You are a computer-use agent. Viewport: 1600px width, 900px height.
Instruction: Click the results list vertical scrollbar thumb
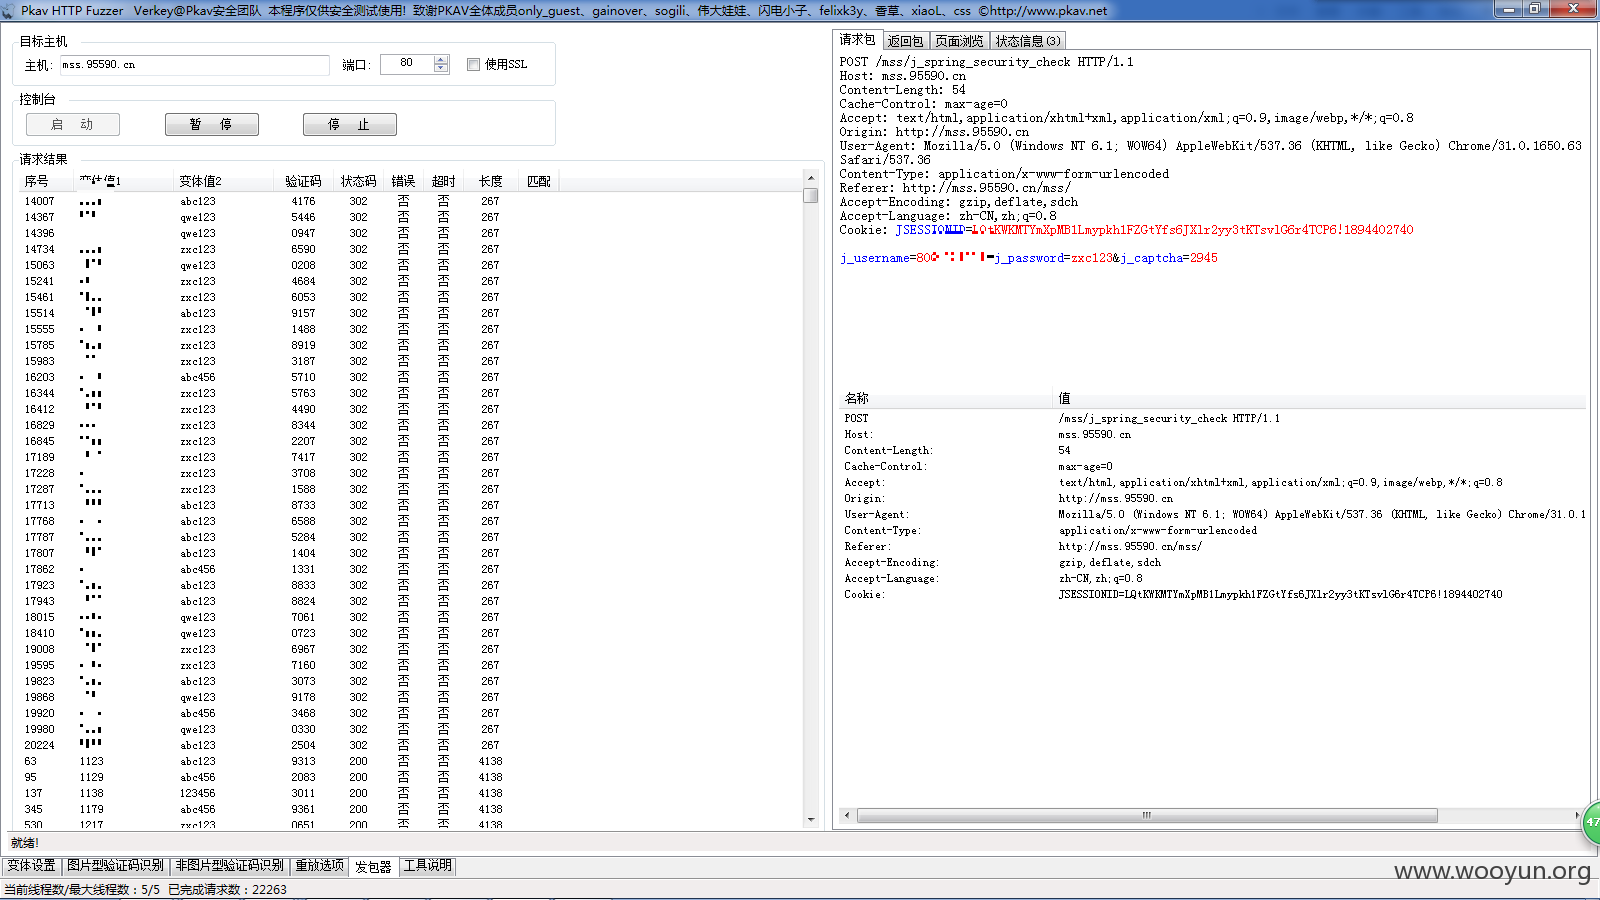(x=811, y=195)
